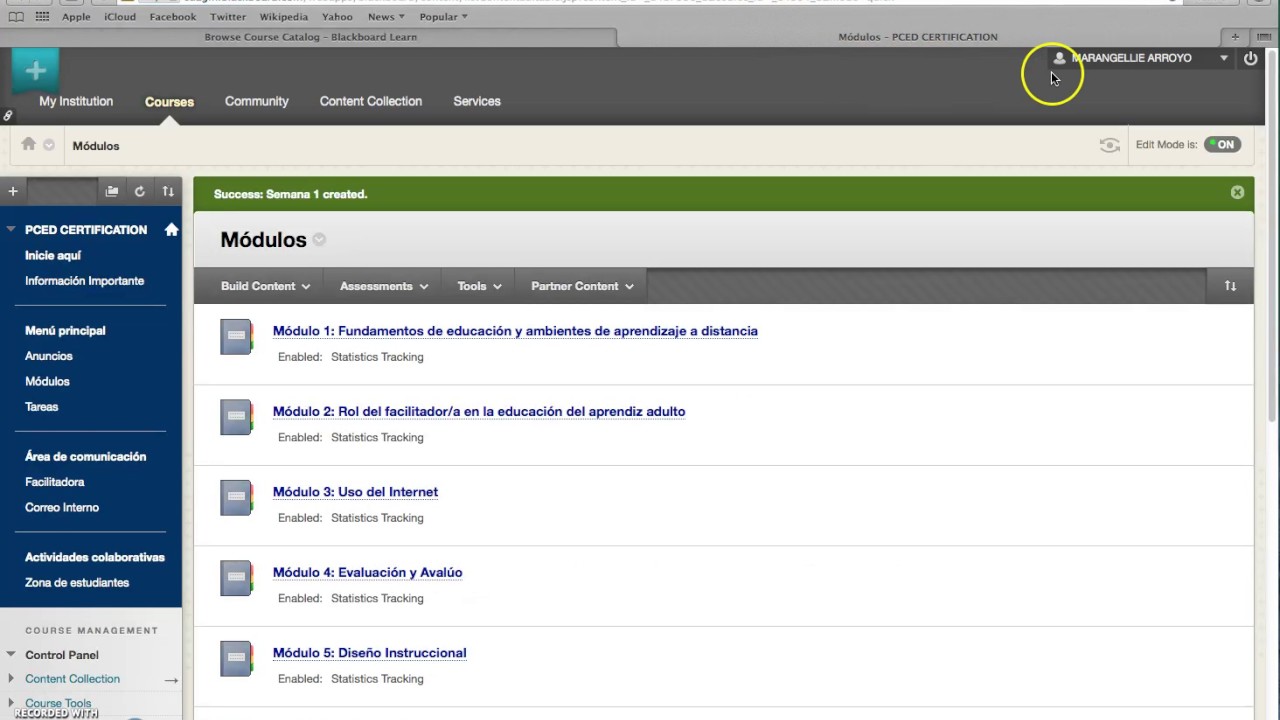
Task: Click the arrow next to Content Collection
Action: coord(171,680)
